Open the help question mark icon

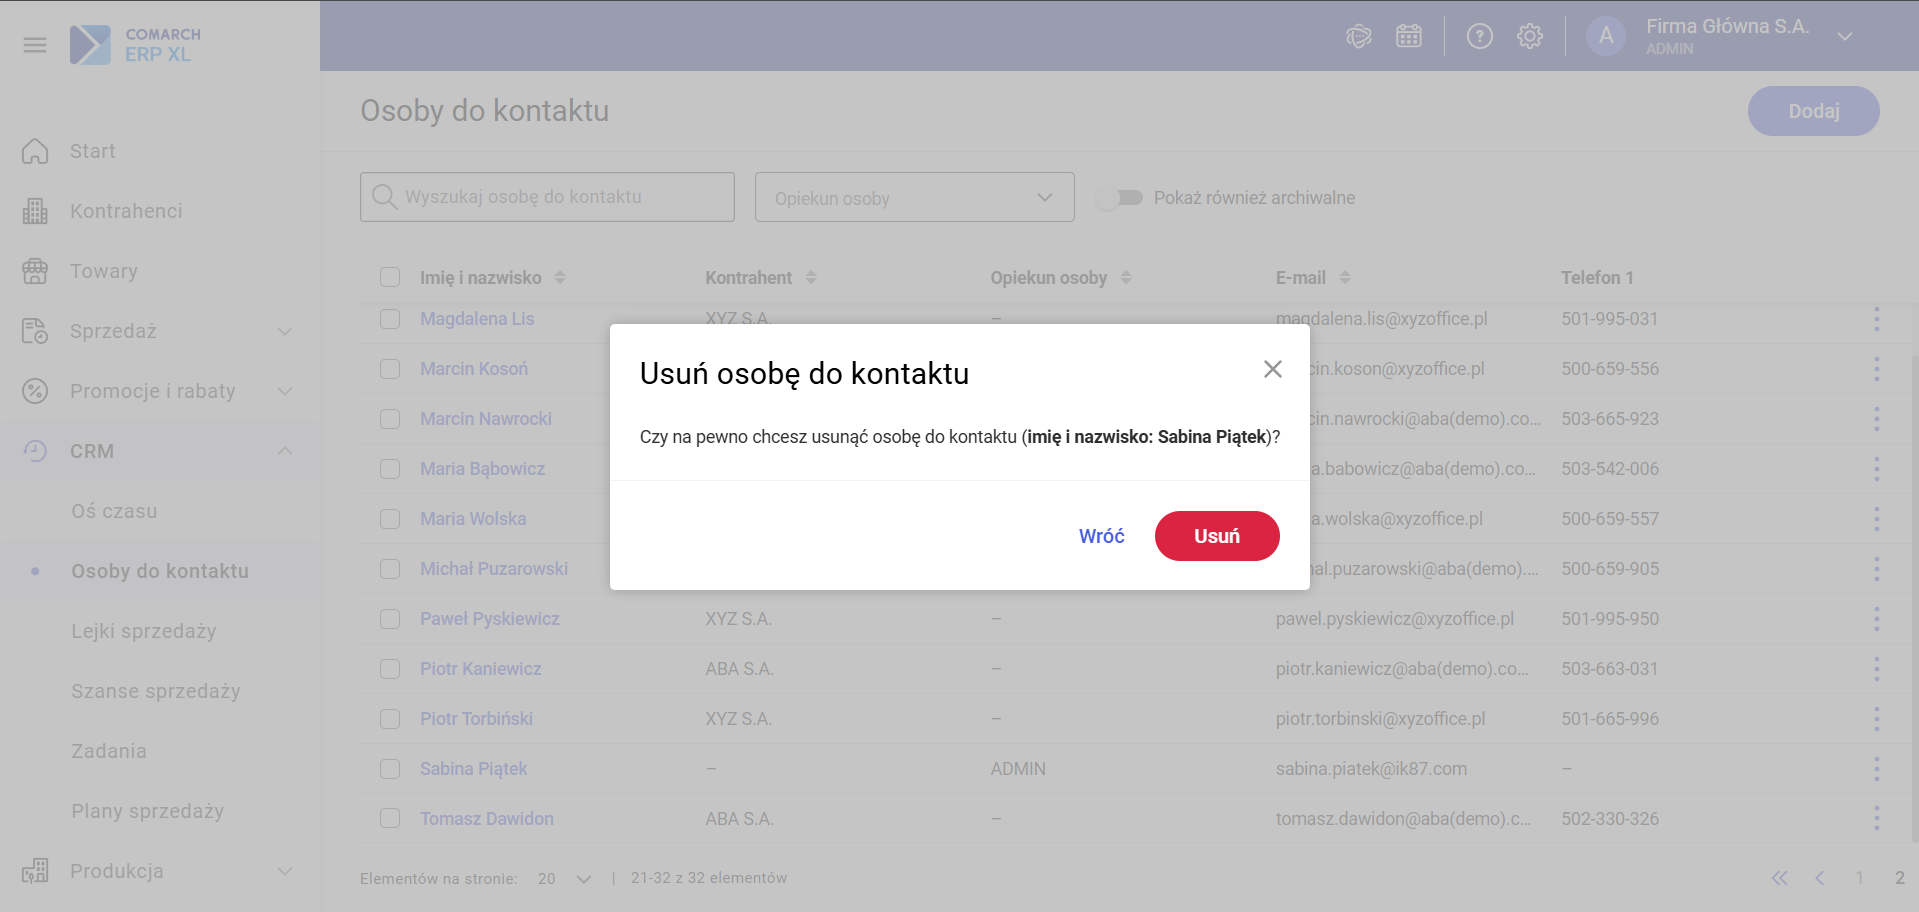click(1479, 37)
